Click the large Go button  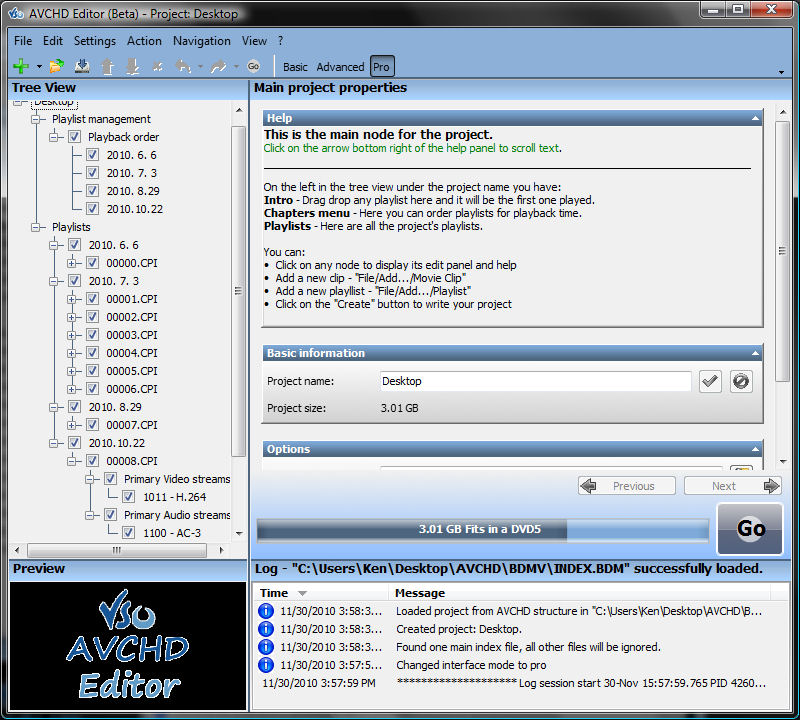750,529
